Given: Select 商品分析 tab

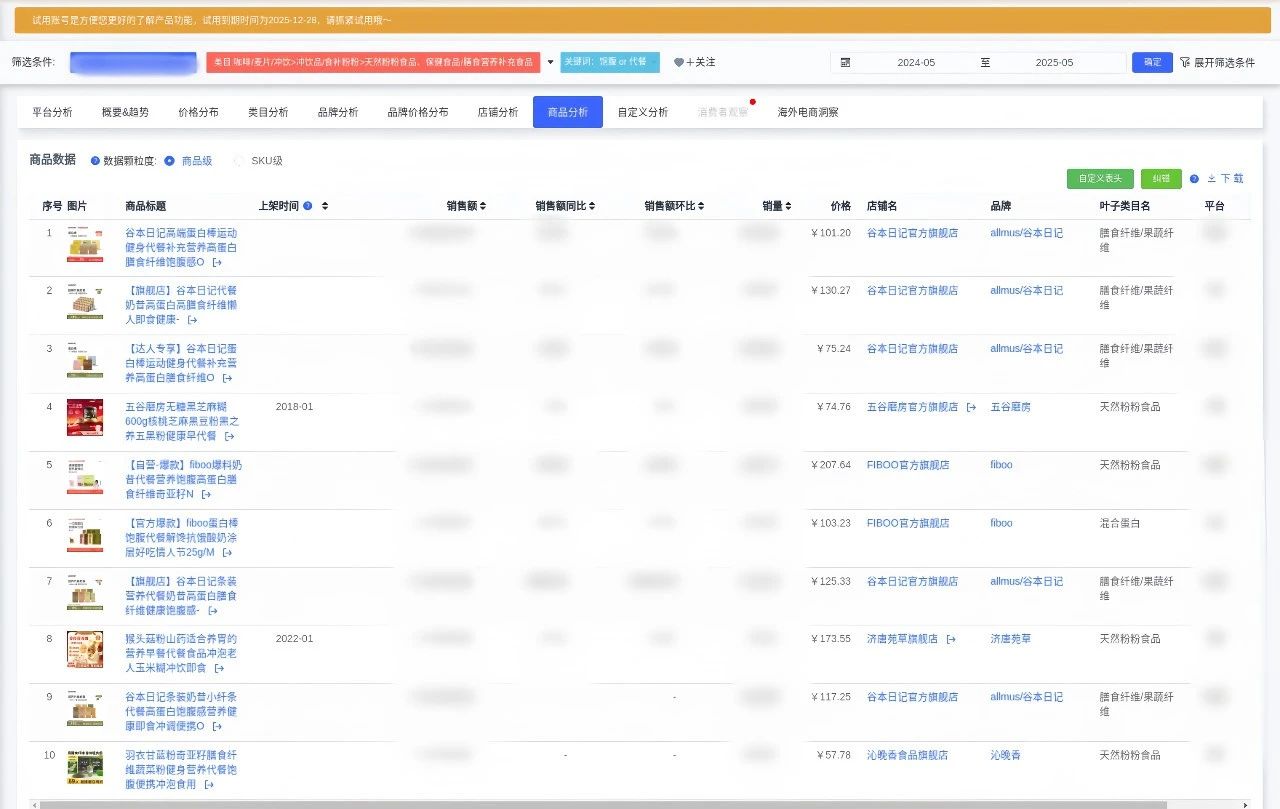Looking at the screenshot, I should click(568, 112).
